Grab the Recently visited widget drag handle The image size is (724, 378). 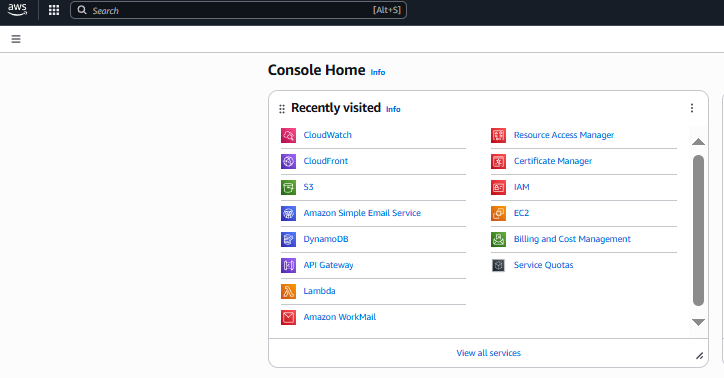click(282, 109)
